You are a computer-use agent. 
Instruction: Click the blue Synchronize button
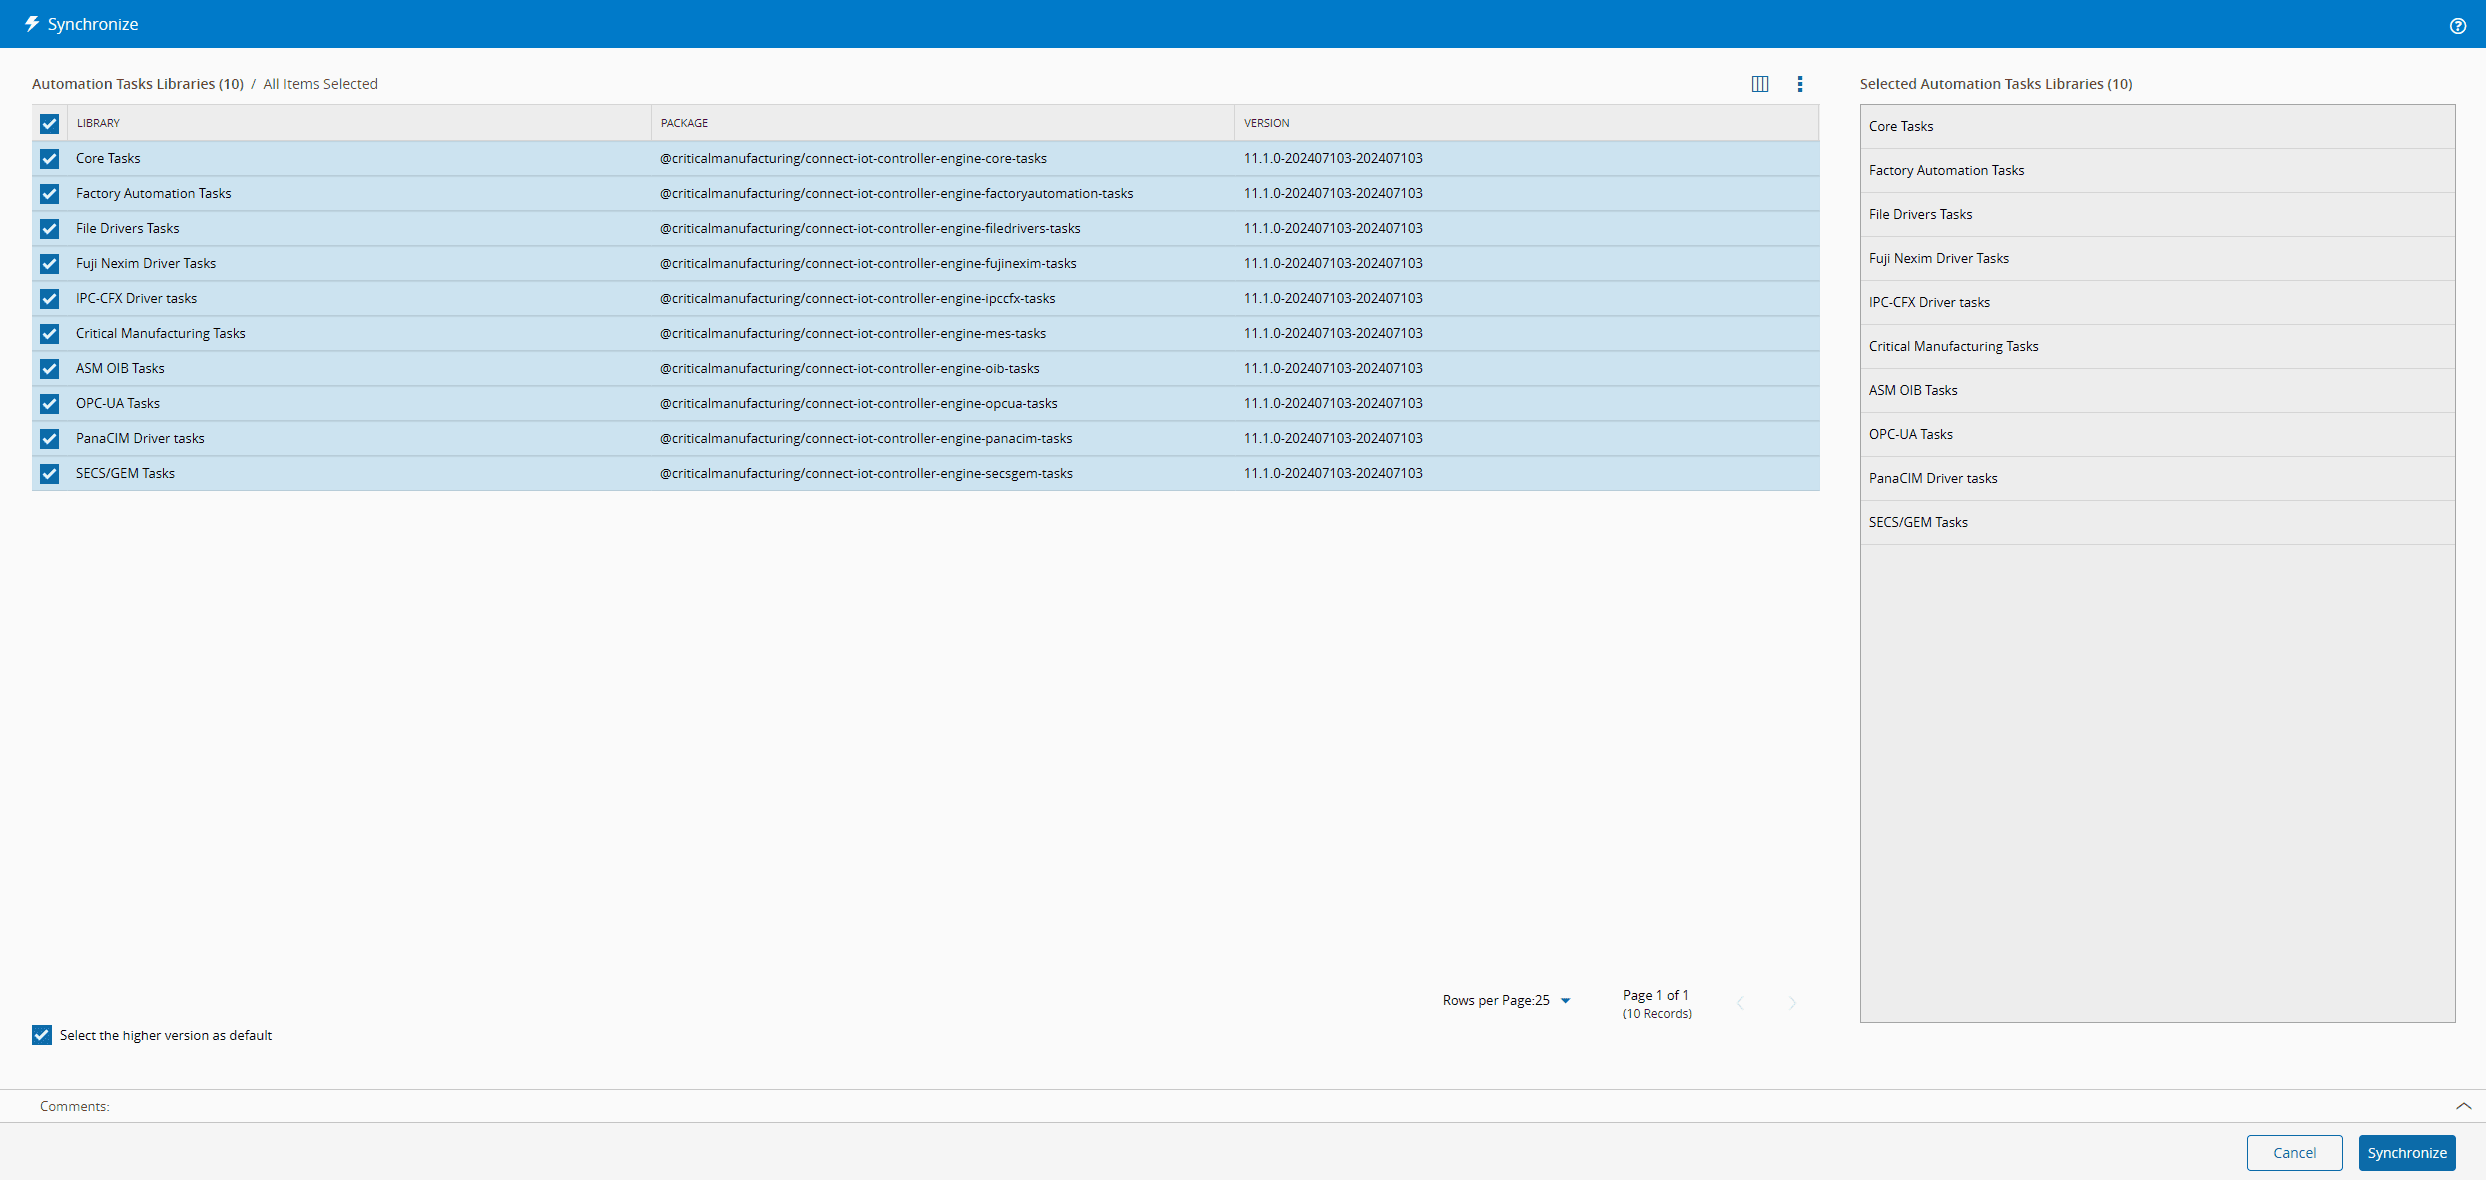(2406, 1153)
